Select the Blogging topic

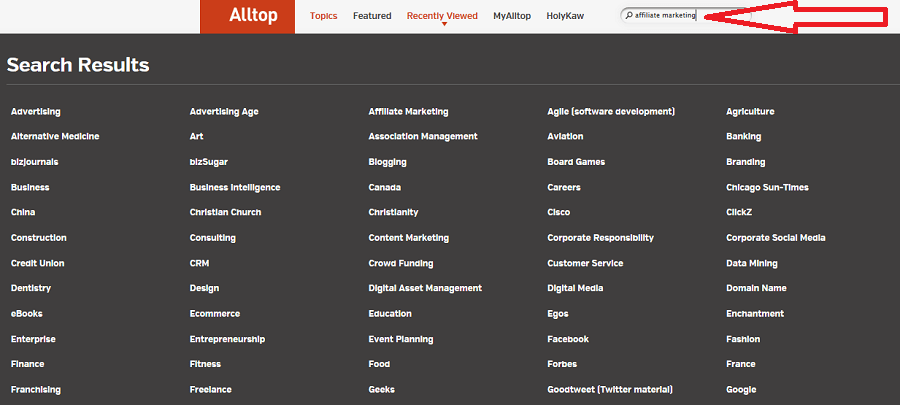pyautogui.click(x=387, y=162)
